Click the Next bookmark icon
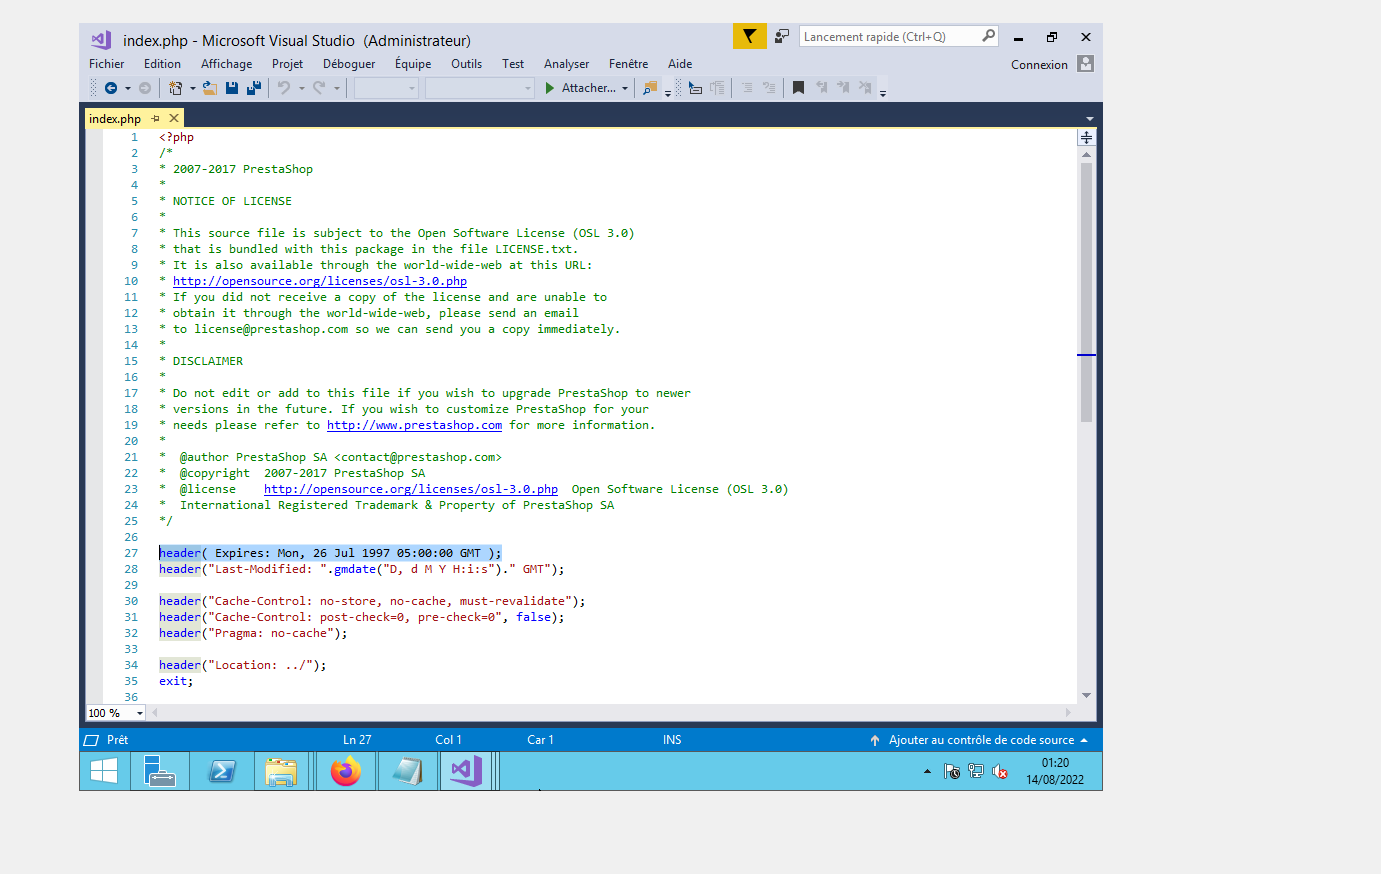This screenshot has width=1381, height=874. [843, 88]
